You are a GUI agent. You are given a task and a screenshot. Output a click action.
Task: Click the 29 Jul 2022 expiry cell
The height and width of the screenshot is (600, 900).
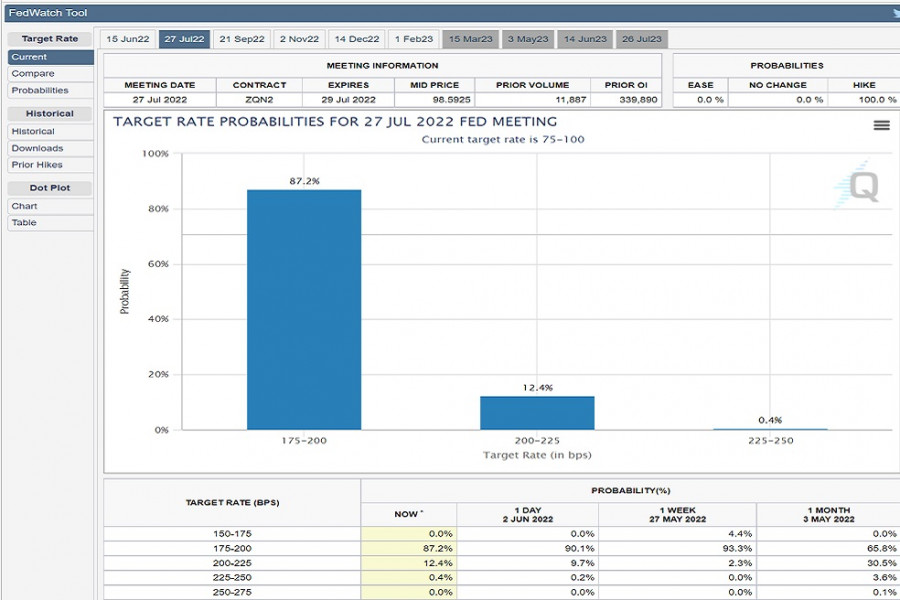tap(348, 99)
